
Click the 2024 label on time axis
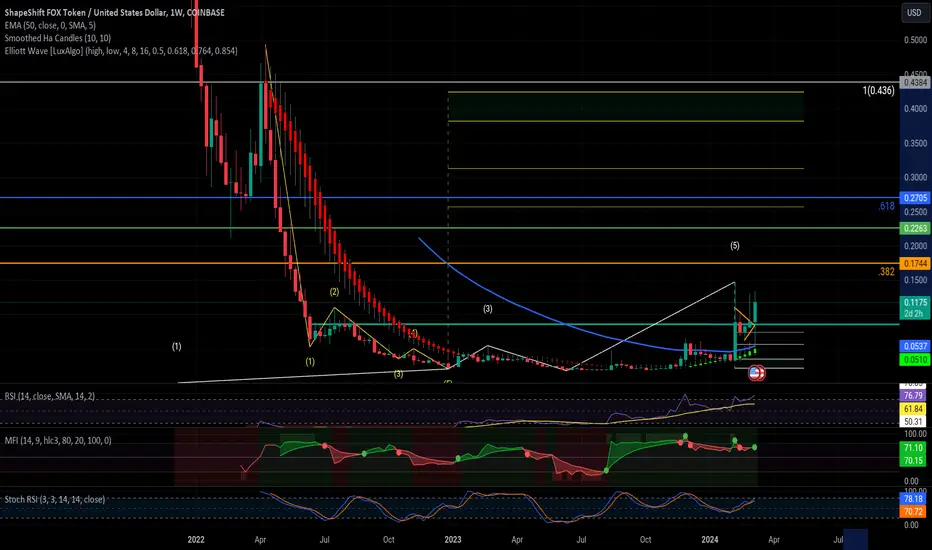[709, 540]
